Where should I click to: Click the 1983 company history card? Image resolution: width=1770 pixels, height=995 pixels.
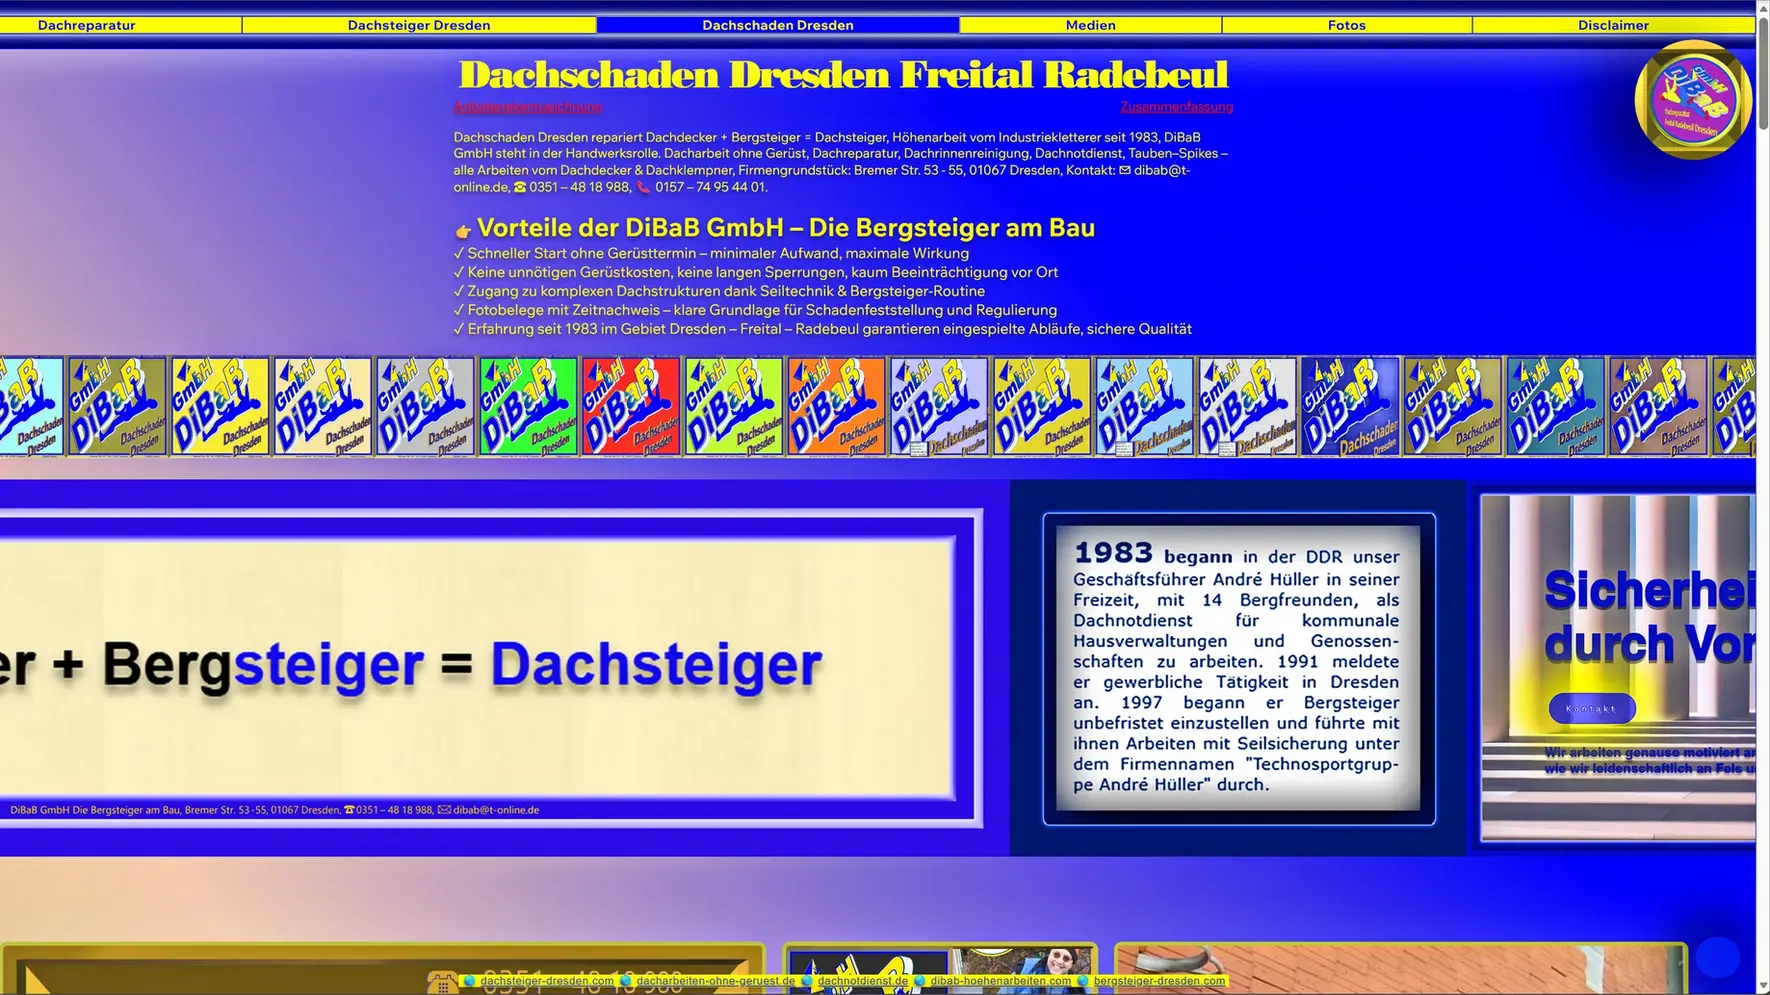(x=1239, y=669)
